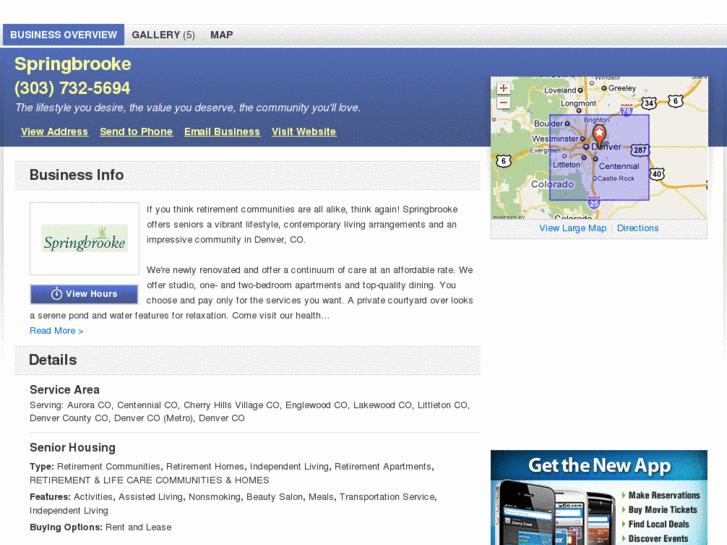
Task: Click Make Reservations in the app ad
Action: tap(663, 495)
